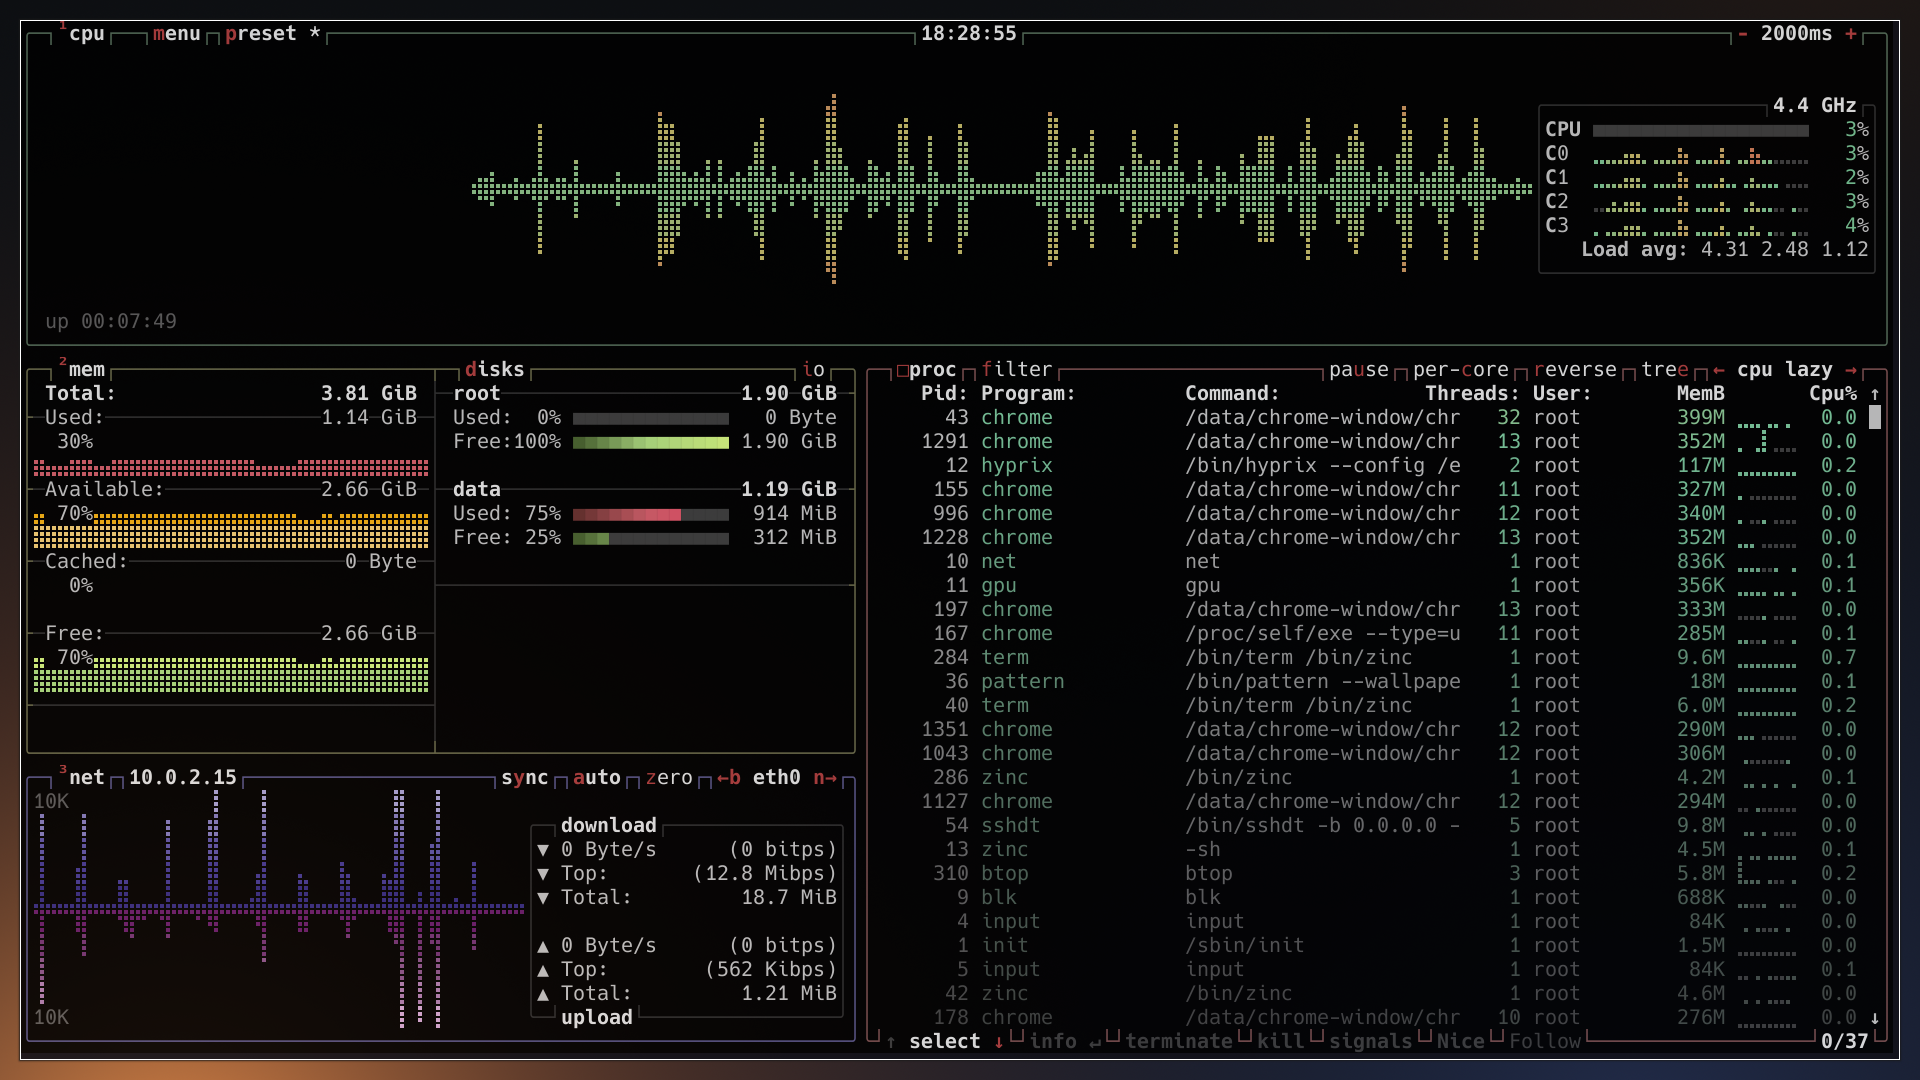Select next sort column right arrow

click(1851, 369)
